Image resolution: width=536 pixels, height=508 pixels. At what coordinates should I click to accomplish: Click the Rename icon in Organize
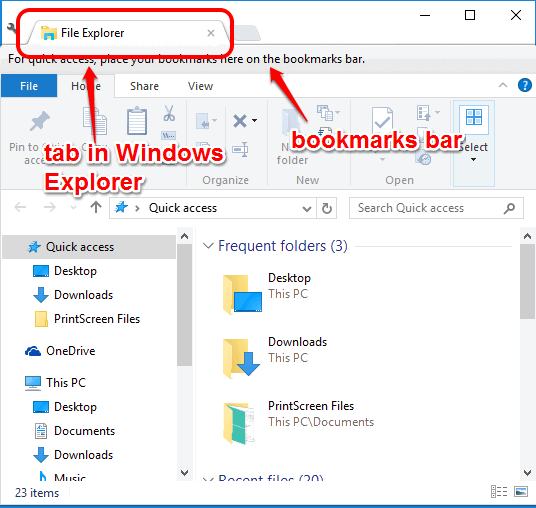pos(240,149)
